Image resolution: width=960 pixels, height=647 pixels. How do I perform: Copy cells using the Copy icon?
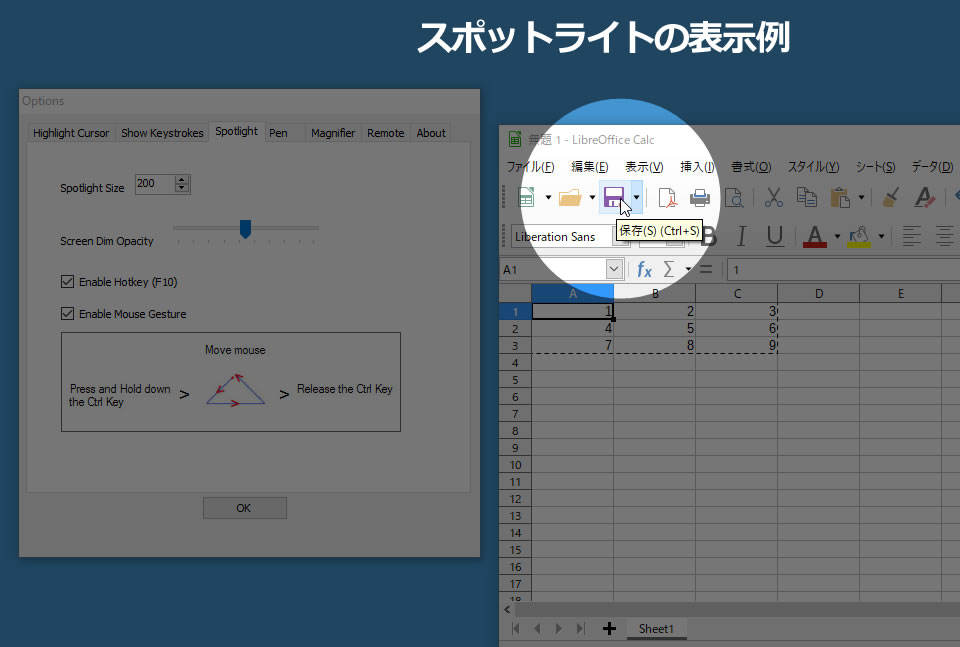coord(807,198)
